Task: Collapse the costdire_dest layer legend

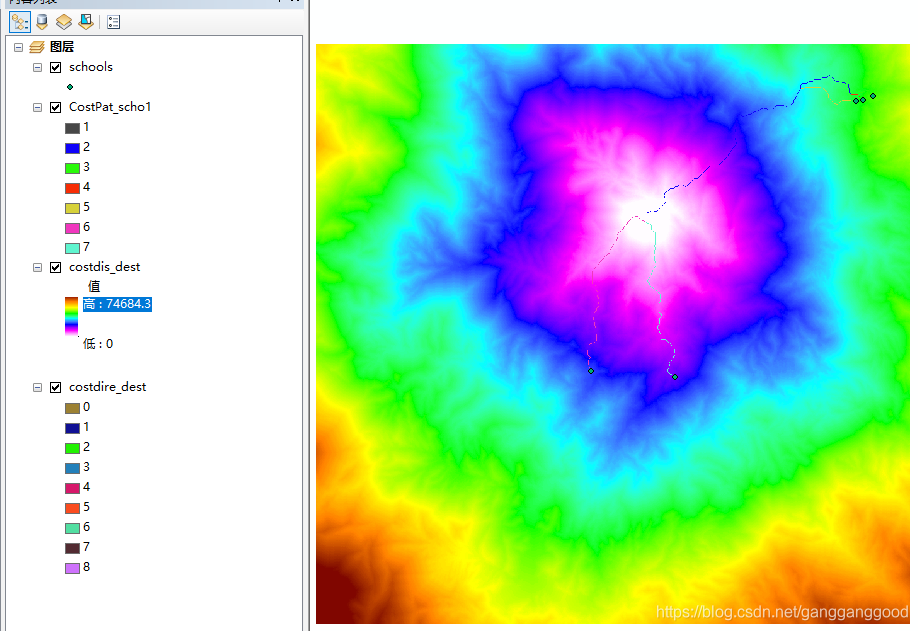Action: coord(37,387)
